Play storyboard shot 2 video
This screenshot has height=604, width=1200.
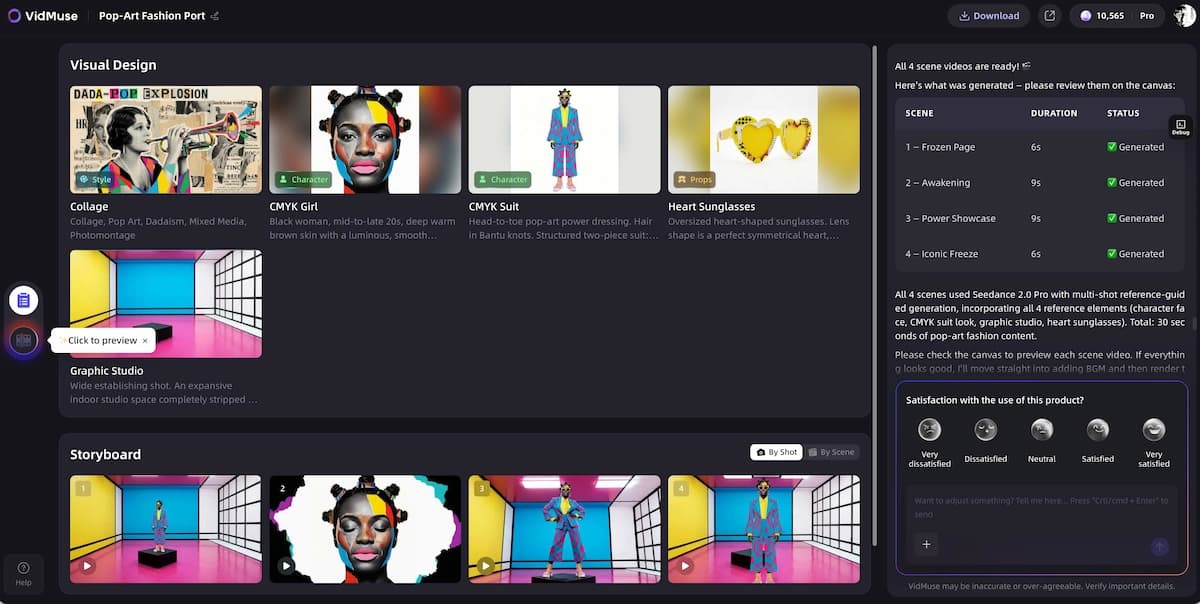286,565
